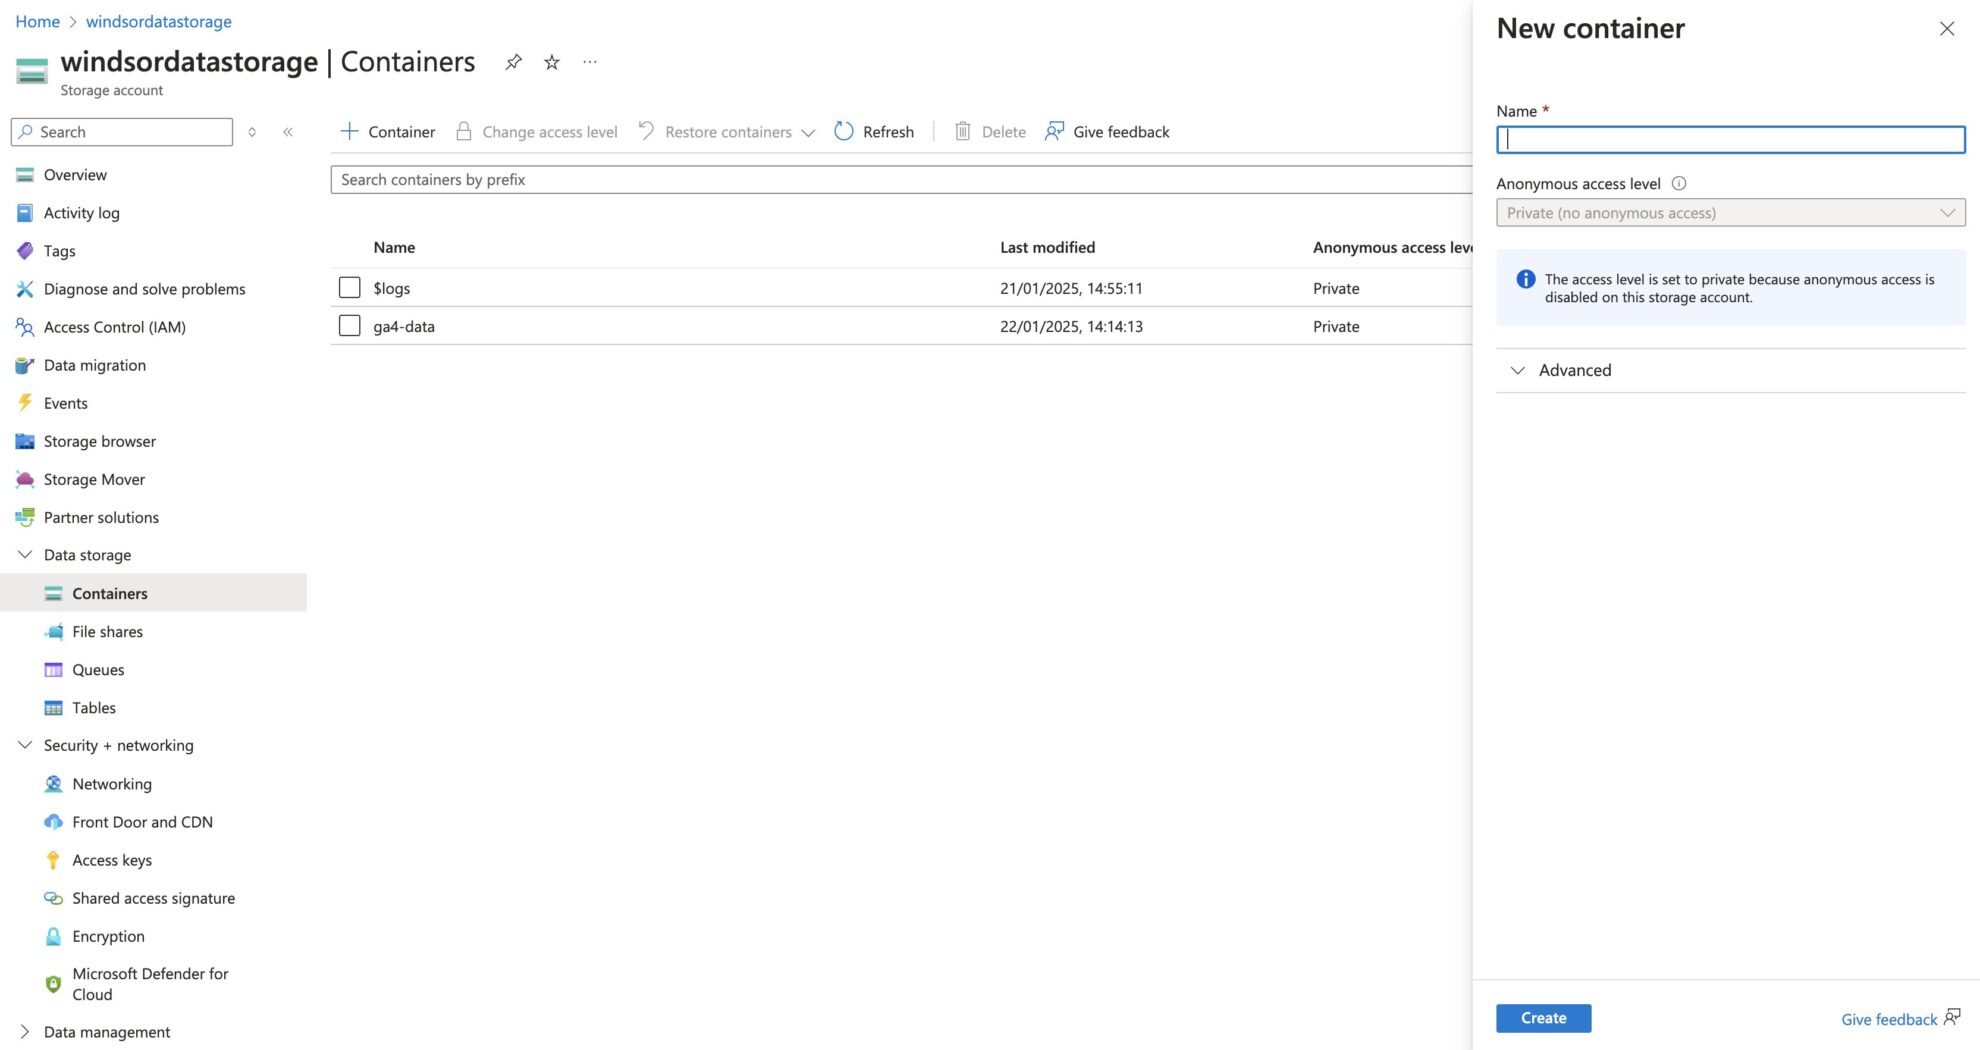Click the container Name input field
Screen dimensions: 1980x1050
1730,139
